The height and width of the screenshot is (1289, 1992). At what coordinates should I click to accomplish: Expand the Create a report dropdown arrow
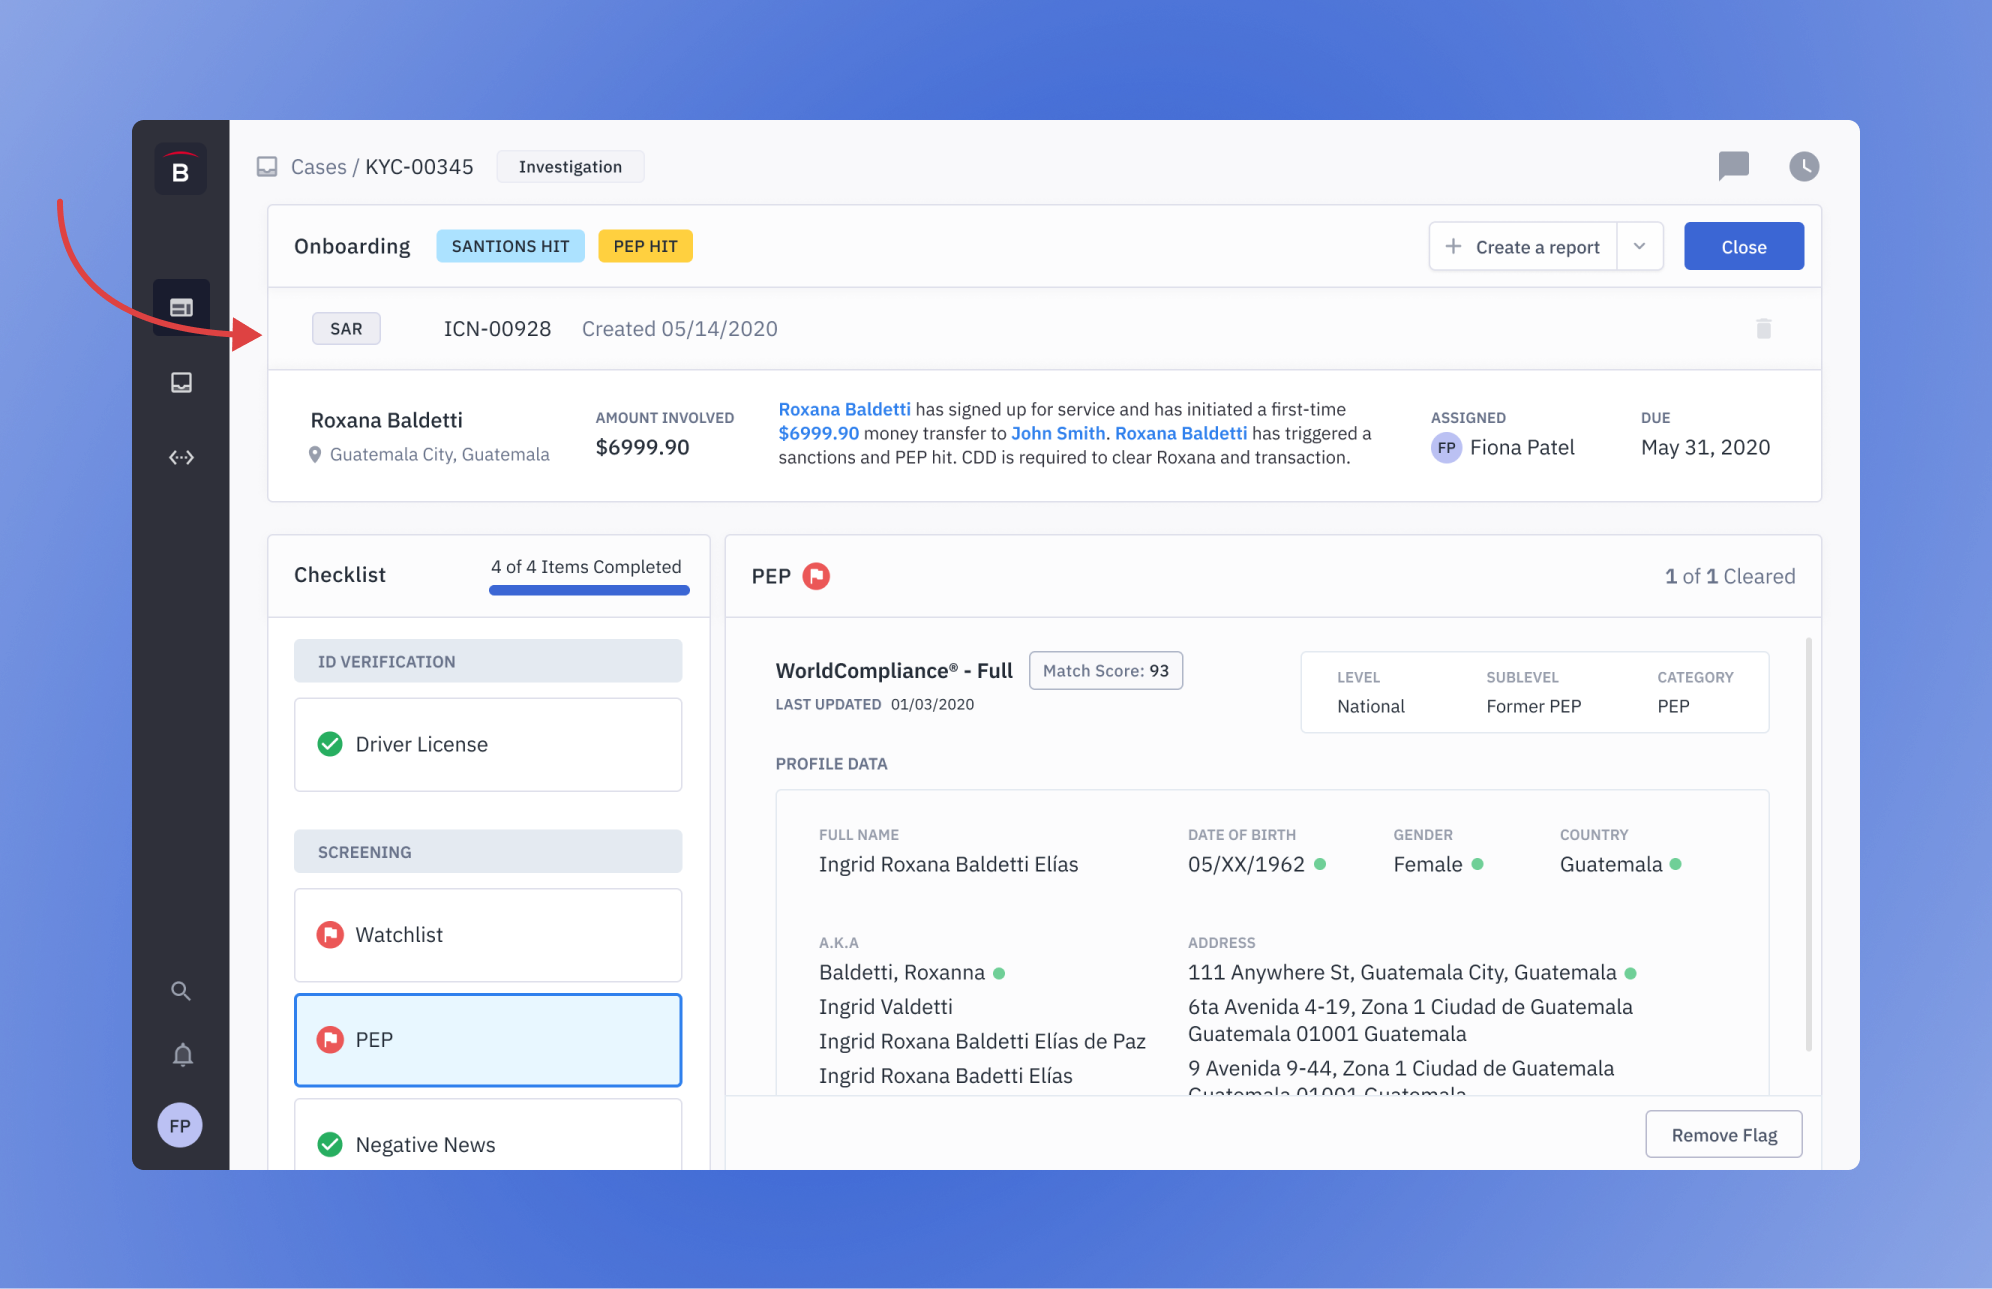click(1639, 246)
